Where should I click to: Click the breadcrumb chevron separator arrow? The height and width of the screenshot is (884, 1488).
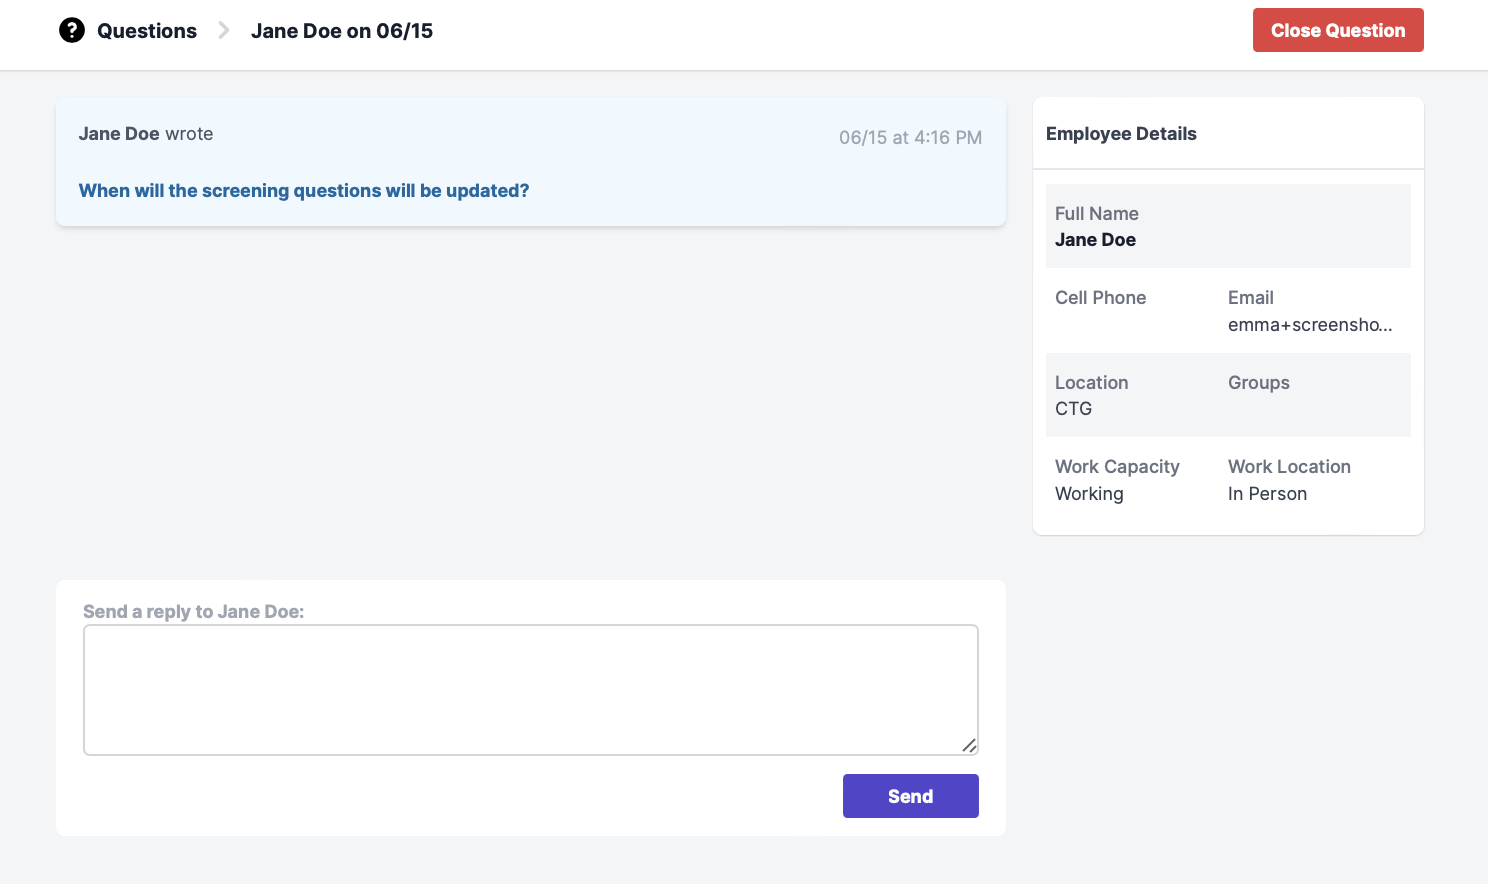point(224,31)
